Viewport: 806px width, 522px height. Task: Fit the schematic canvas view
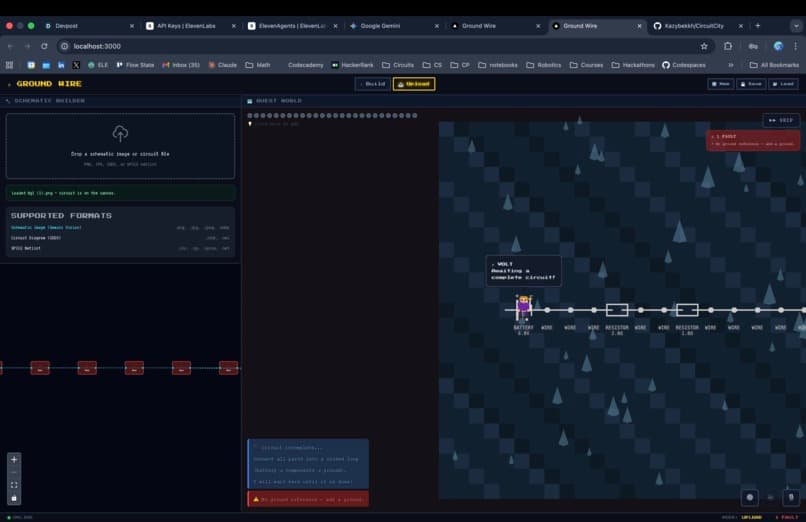pos(14,485)
